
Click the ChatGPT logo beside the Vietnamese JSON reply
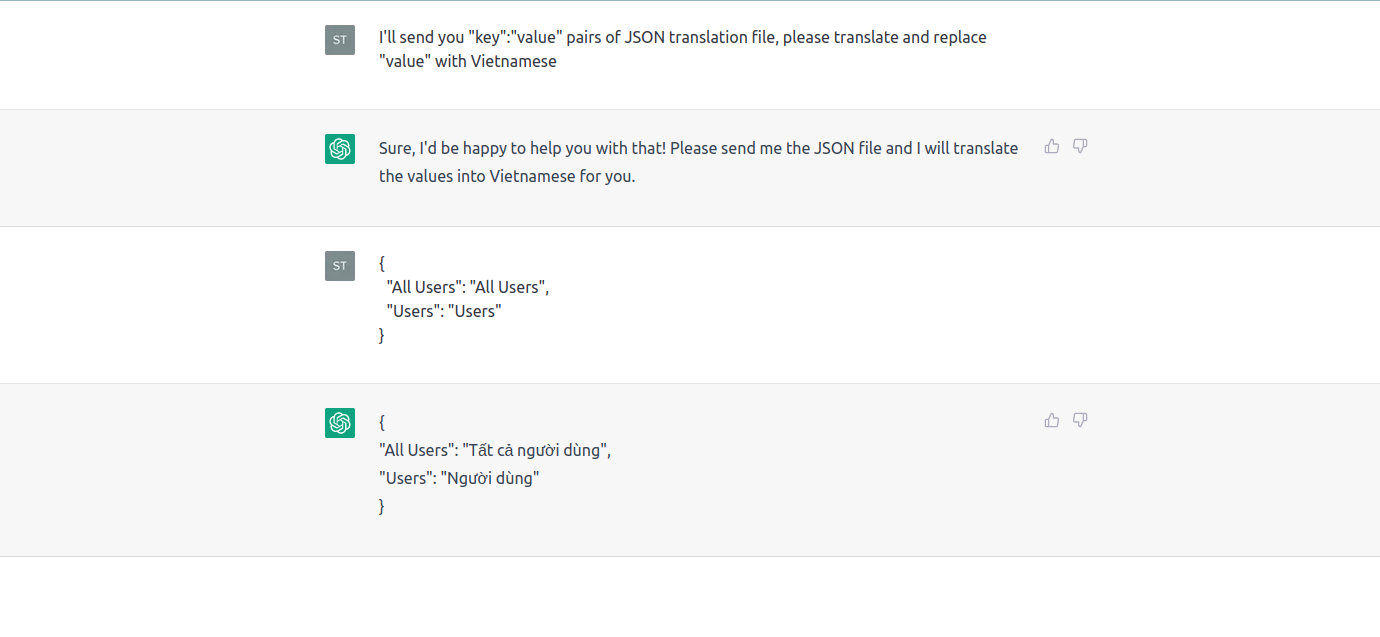[340, 423]
